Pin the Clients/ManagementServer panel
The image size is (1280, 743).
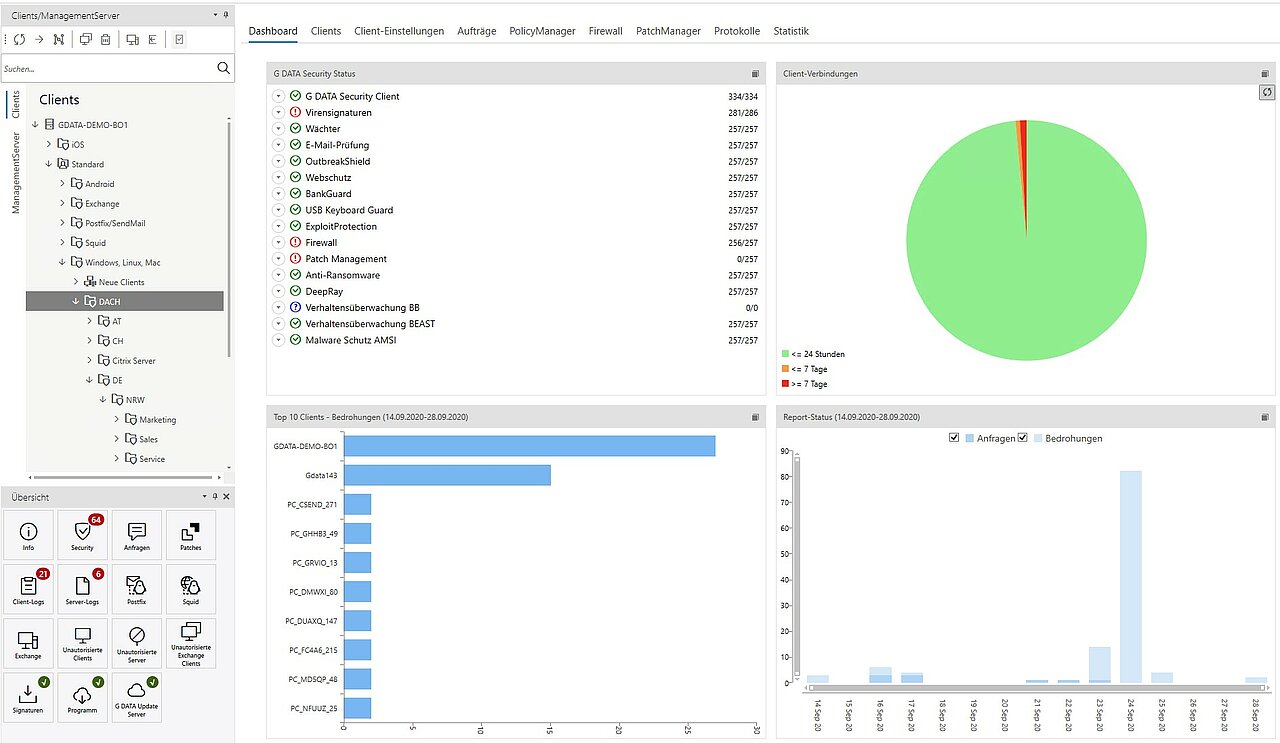pos(226,15)
